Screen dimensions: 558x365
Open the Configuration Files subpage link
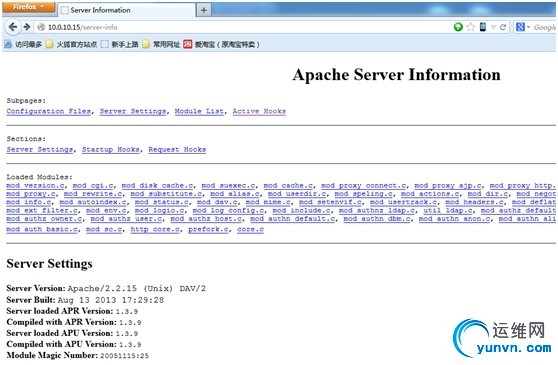tap(49, 111)
